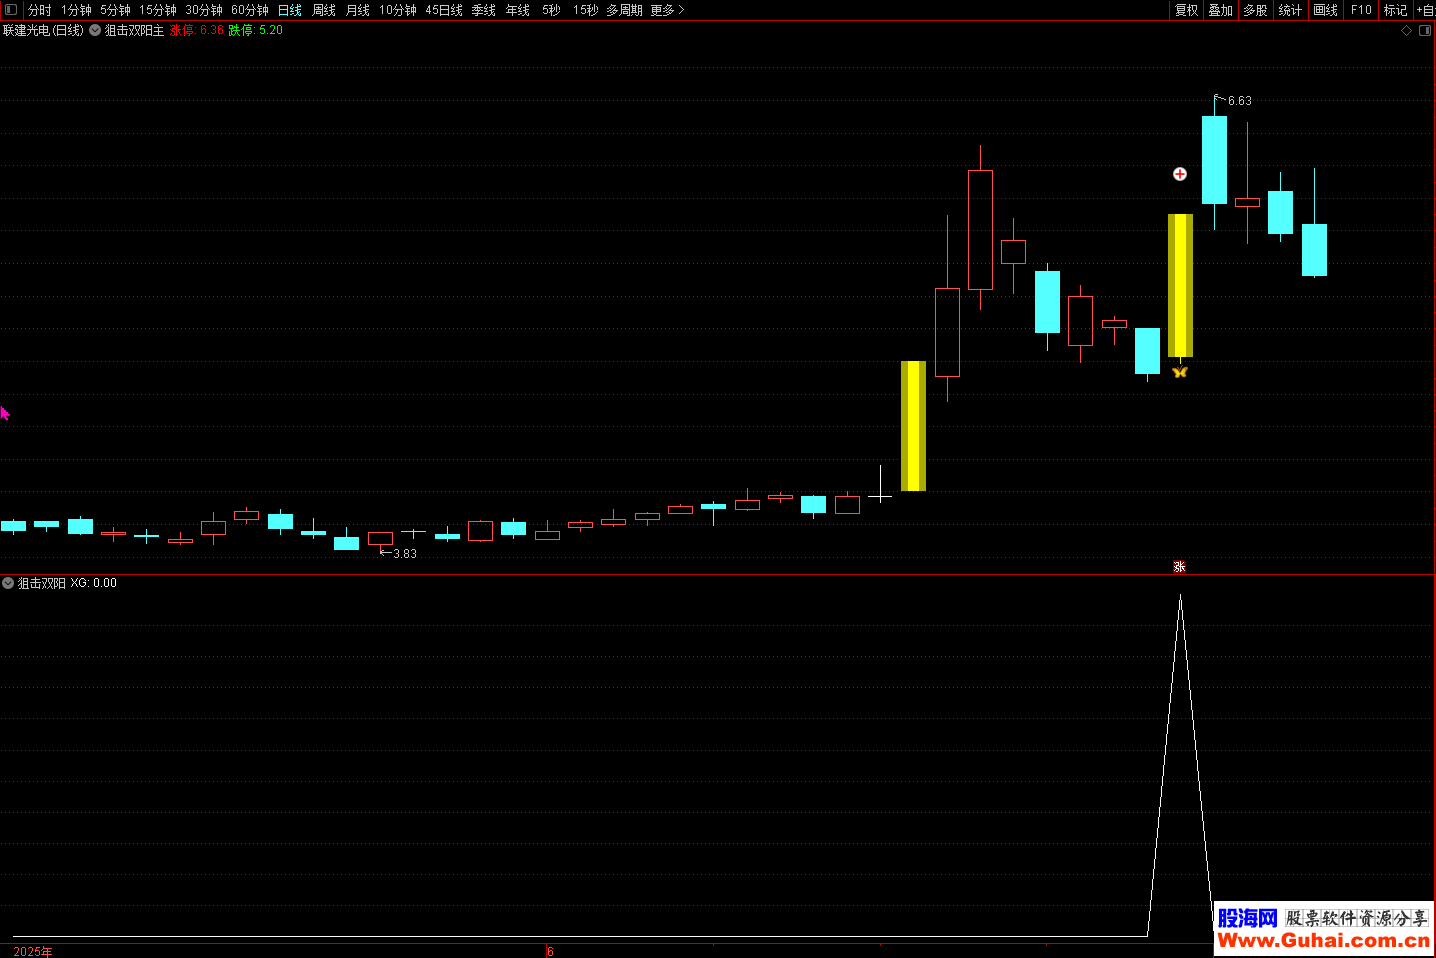The height and width of the screenshot is (958, 1436).
Task: Toggle the left sidebar panel icon
Action: pos(11,10)
